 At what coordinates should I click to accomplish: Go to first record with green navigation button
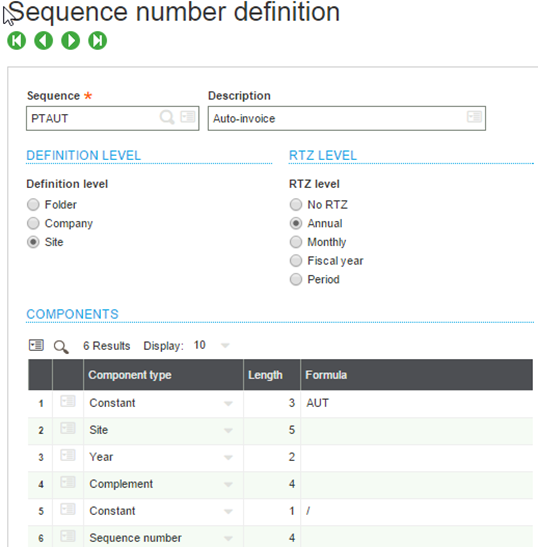click(x=16, y=40)
